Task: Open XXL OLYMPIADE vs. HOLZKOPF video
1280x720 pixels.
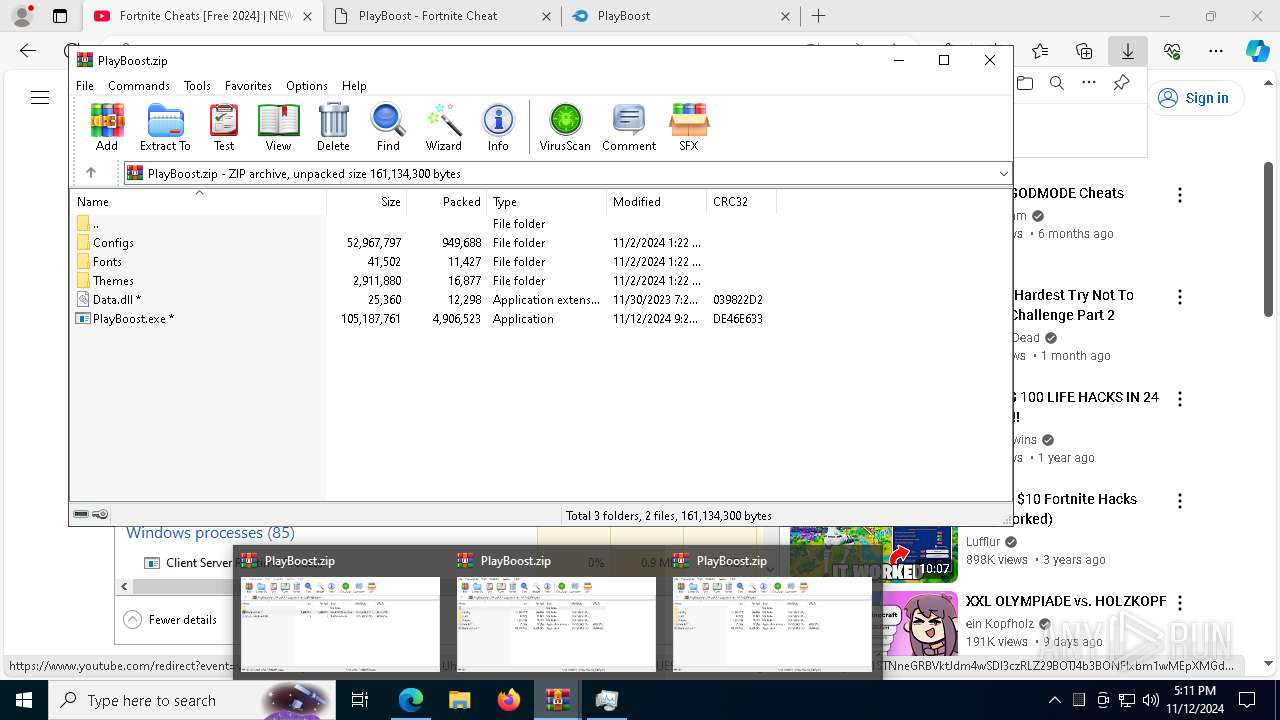Action: (x=1066, y=601)
